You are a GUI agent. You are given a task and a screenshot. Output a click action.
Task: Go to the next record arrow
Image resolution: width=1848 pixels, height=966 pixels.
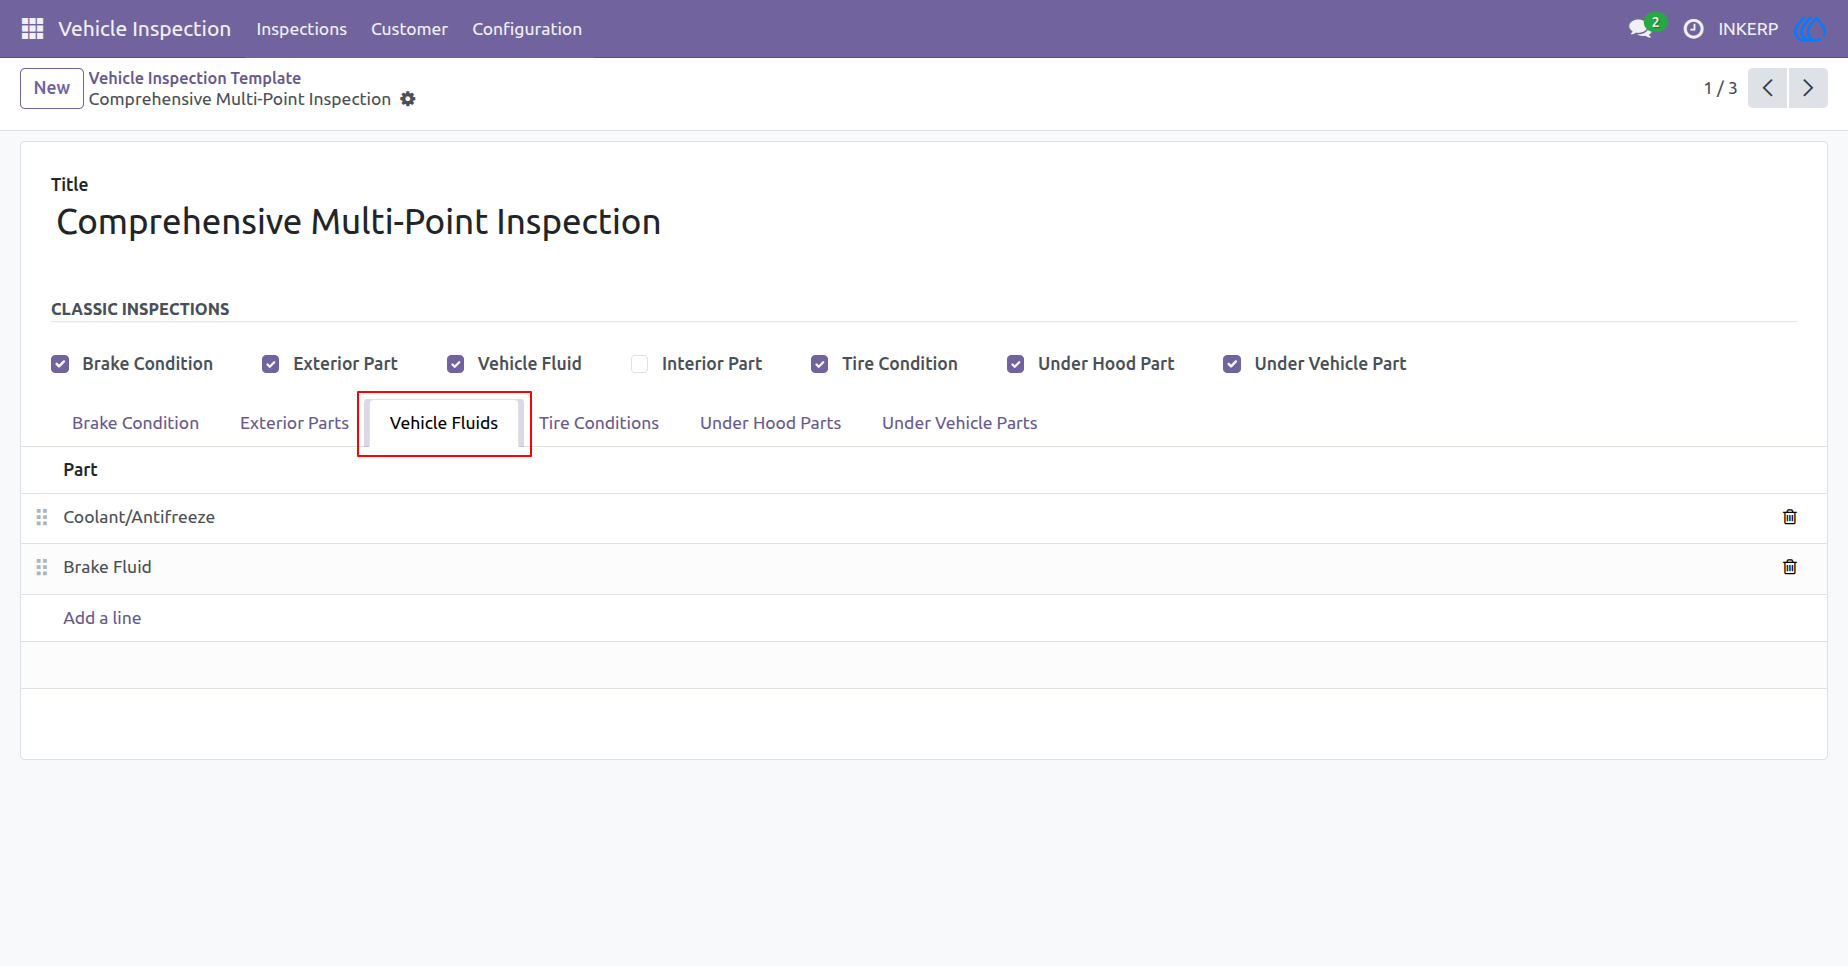coord(1808,88)
